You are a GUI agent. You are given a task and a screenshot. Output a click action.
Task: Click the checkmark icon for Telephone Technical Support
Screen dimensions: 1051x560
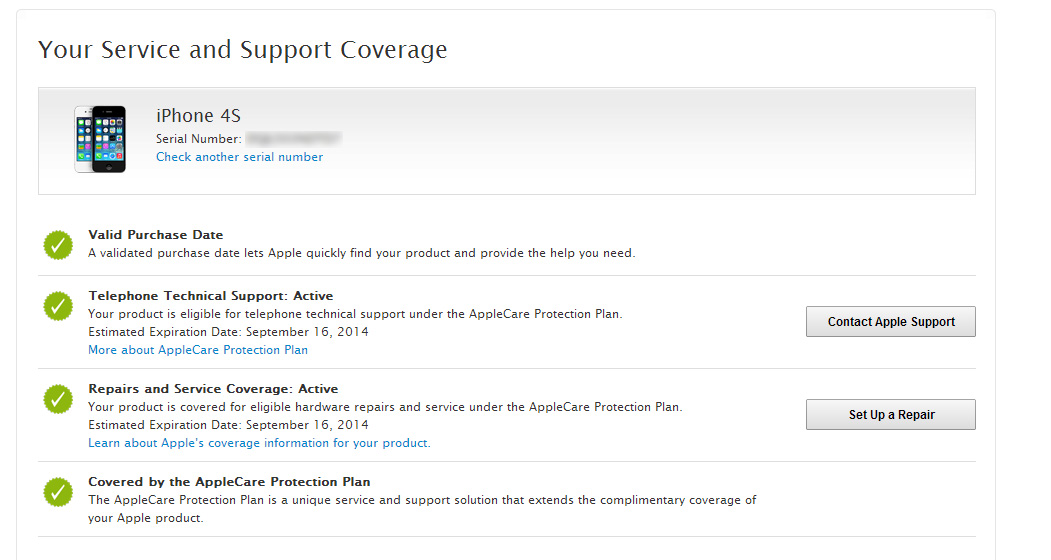pyautogui.click(x=58, y=306)
